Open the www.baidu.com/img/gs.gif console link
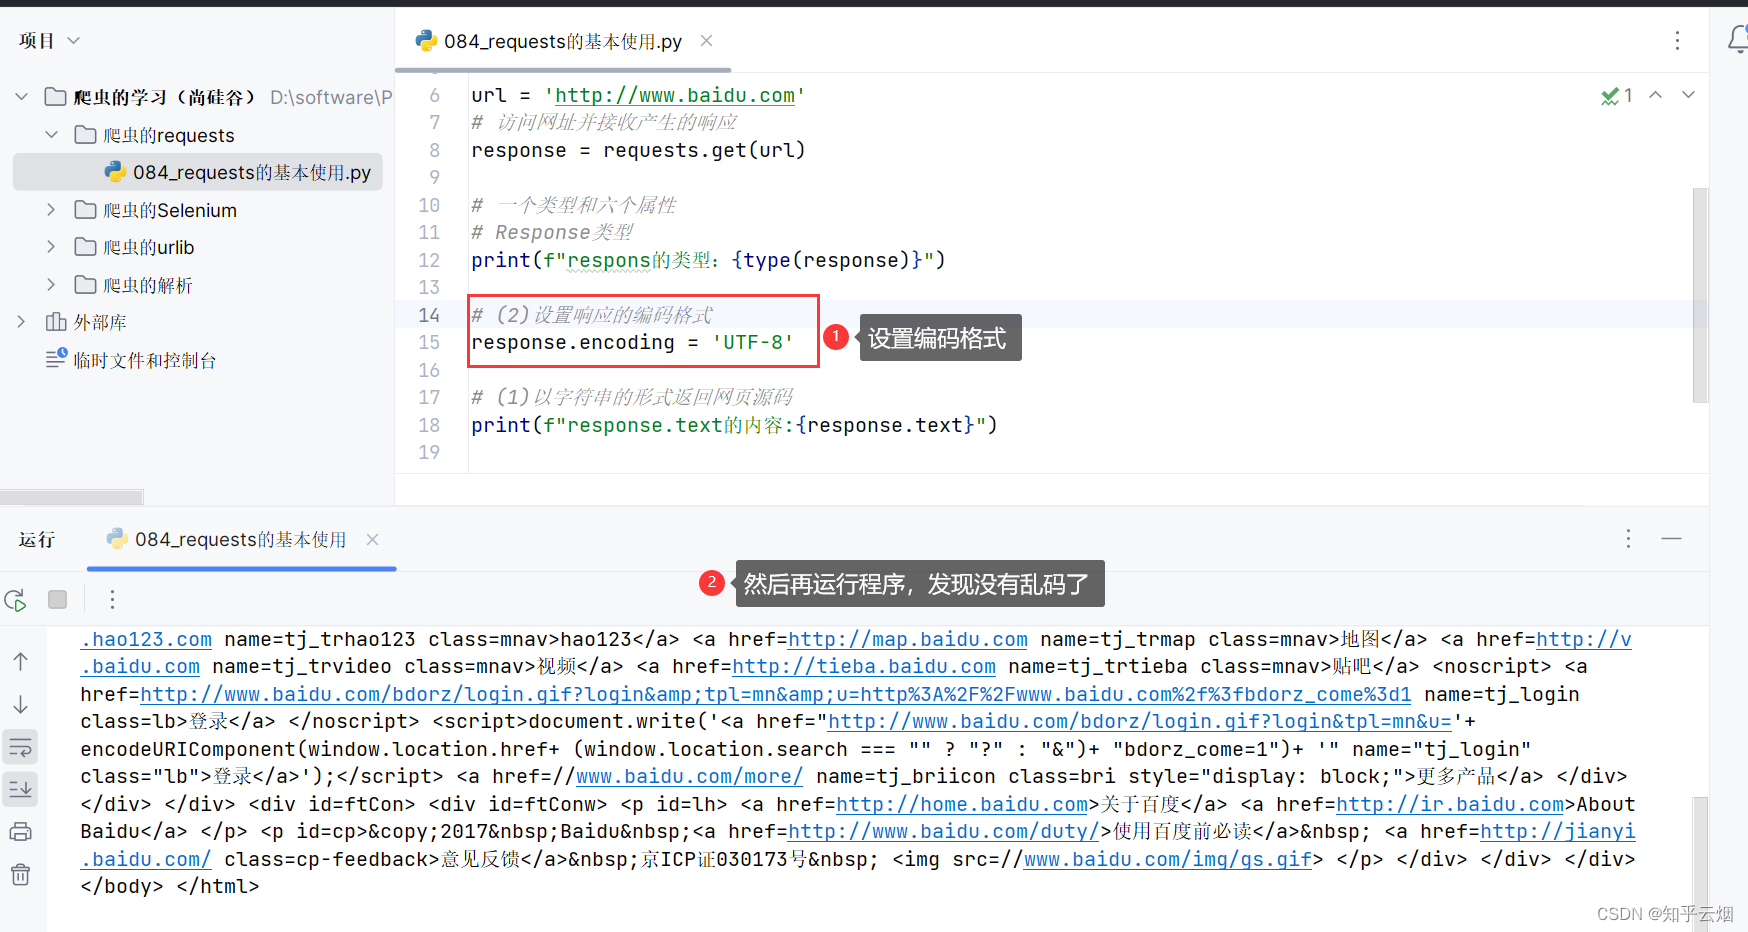The width and height of the screenshot is (1748, 932). click(1168, 859)
